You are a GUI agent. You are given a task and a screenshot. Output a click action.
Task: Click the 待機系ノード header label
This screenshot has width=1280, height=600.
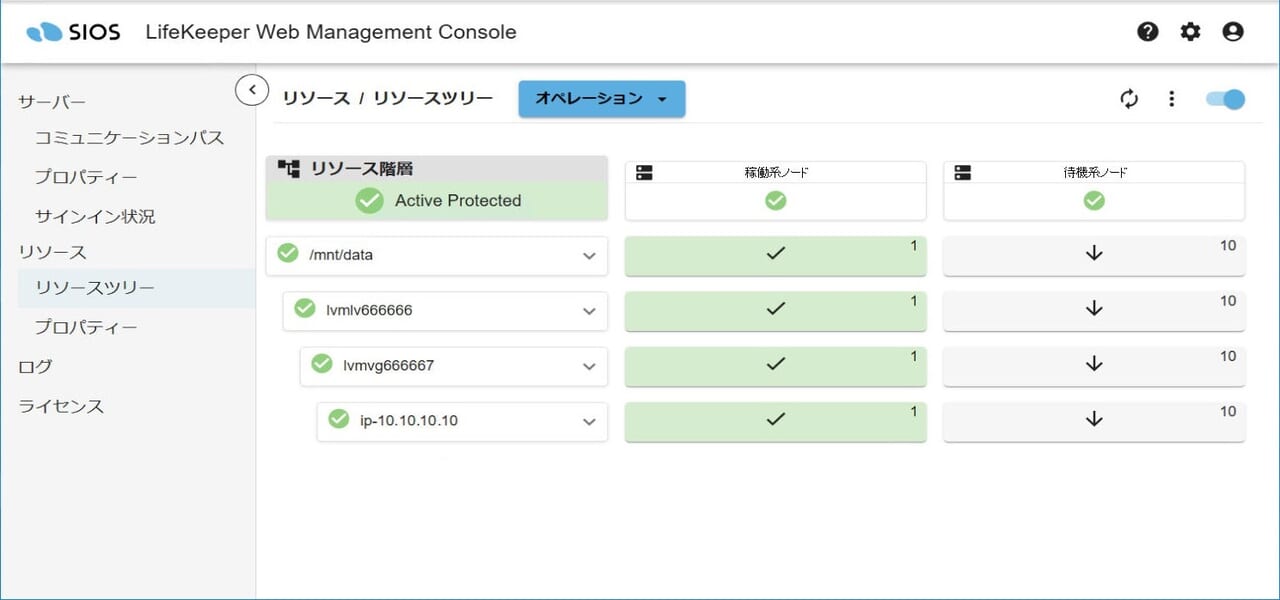[1094, 173]
